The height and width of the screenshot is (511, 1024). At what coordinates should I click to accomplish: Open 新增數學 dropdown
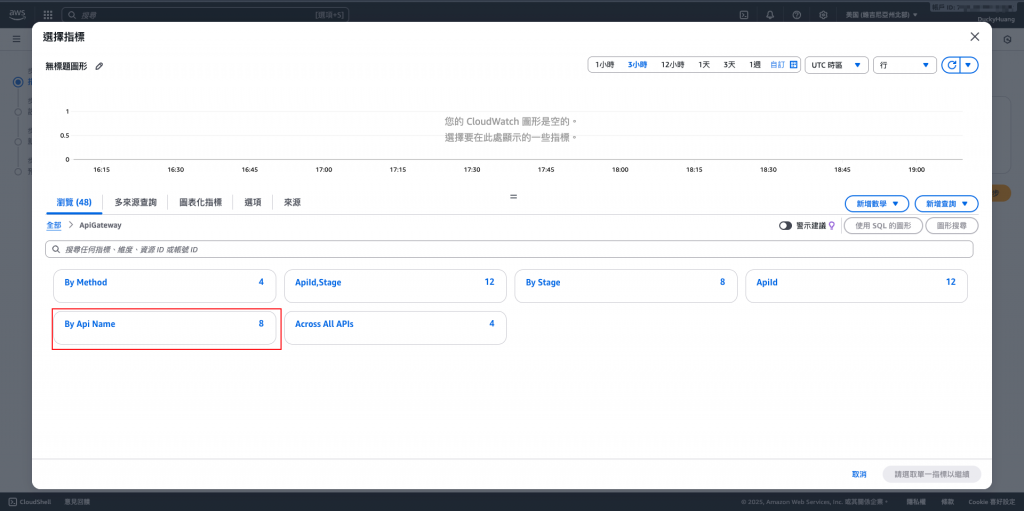(877, 204)
